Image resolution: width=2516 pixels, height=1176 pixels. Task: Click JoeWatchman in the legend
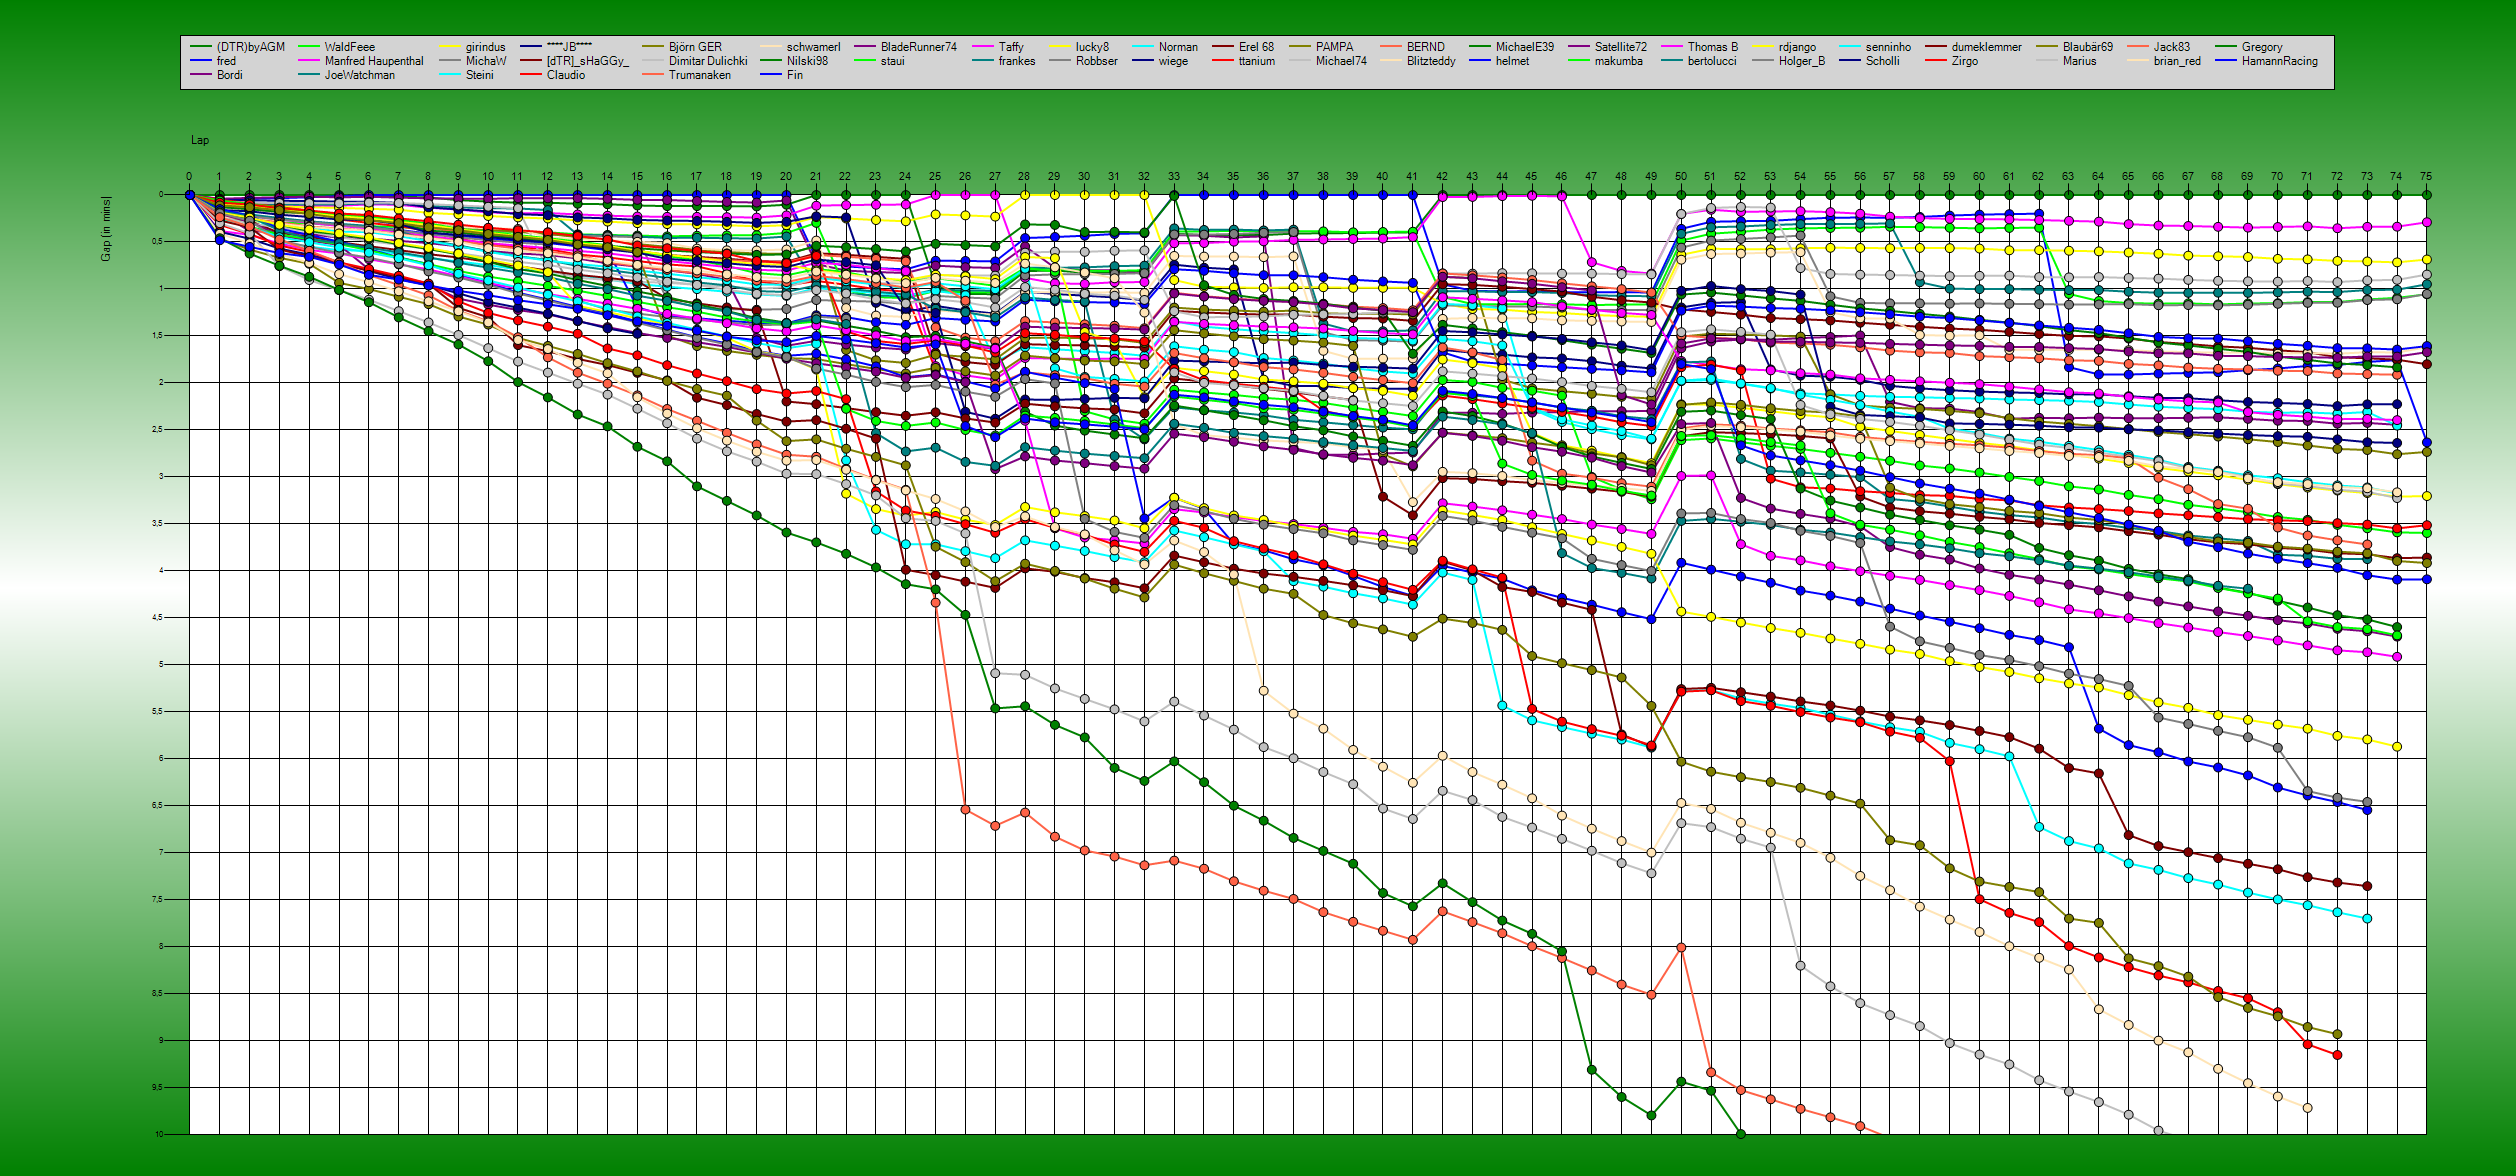point(359,75)
